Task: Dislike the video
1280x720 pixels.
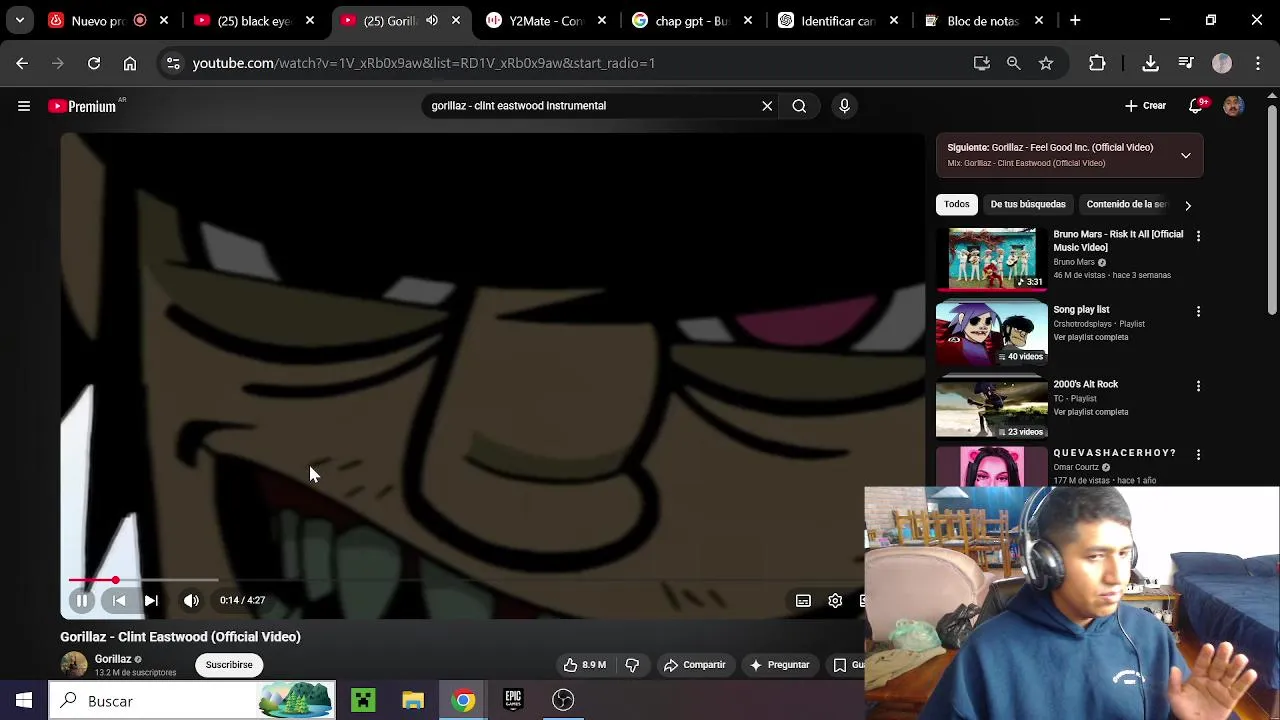Action: (632, 665)
